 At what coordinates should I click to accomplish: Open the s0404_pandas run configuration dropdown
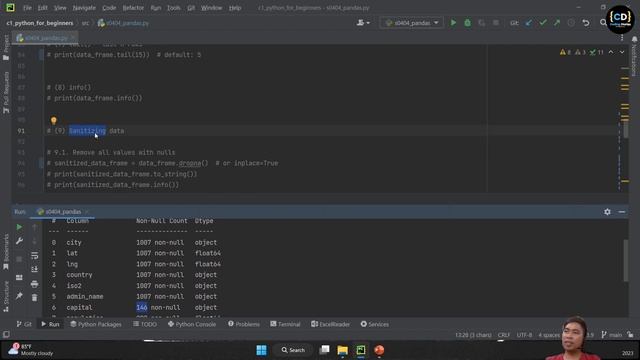pyautogui.click(x=412, y=23)
